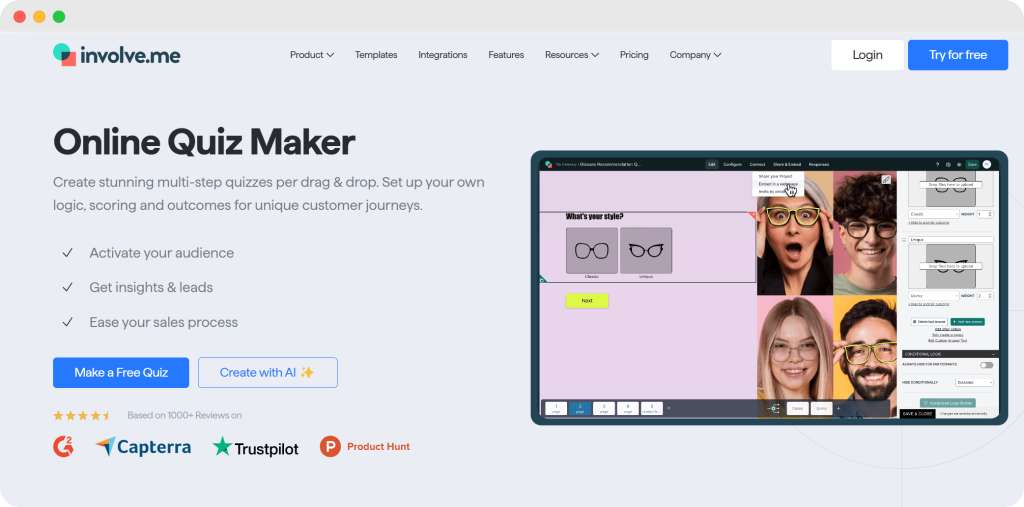Screen dimensions: 1024x507
Task: Click Delete last answer
Action: 929,322
